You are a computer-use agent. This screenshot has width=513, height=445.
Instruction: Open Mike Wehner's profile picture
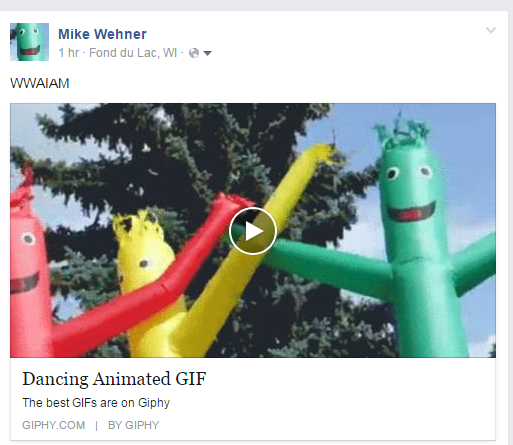(x=29, y=42)
